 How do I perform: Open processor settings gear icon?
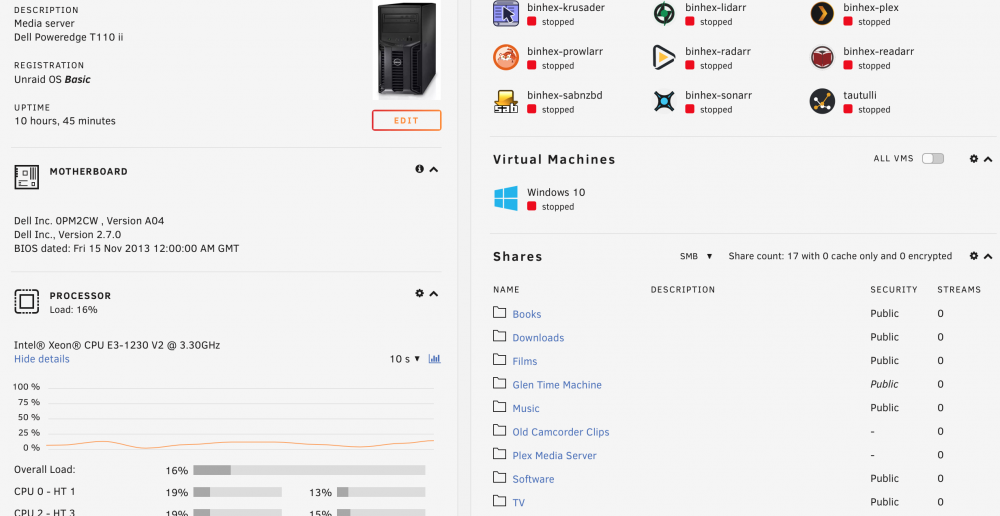419,293
